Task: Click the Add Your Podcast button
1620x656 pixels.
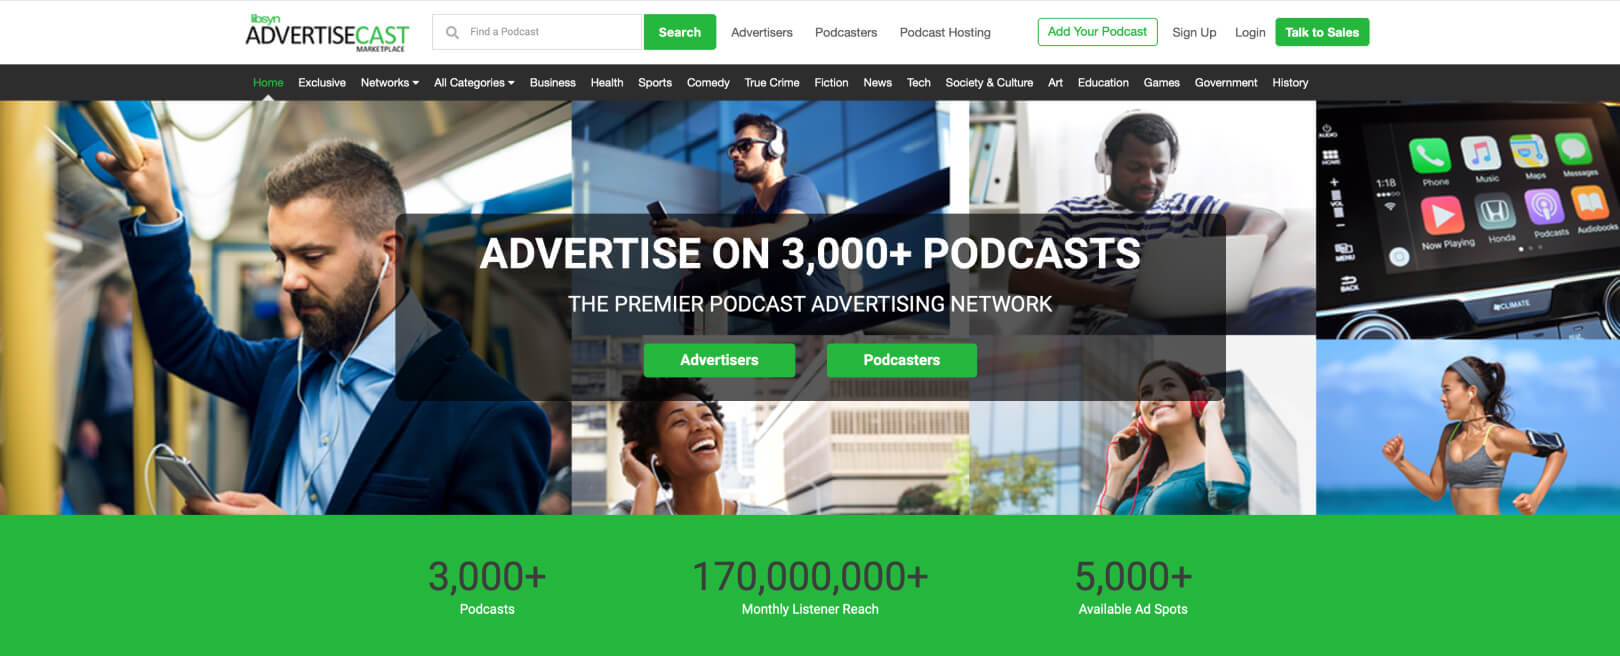Action: click(1097, 32)
